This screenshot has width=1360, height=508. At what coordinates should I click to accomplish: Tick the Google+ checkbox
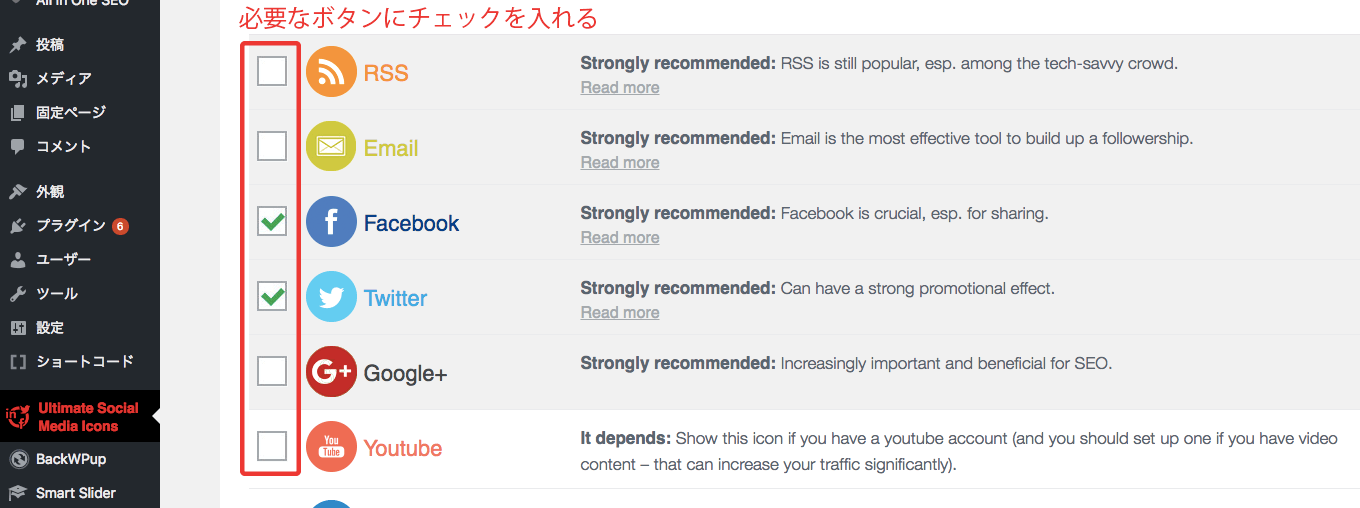[x=272, y=372]
